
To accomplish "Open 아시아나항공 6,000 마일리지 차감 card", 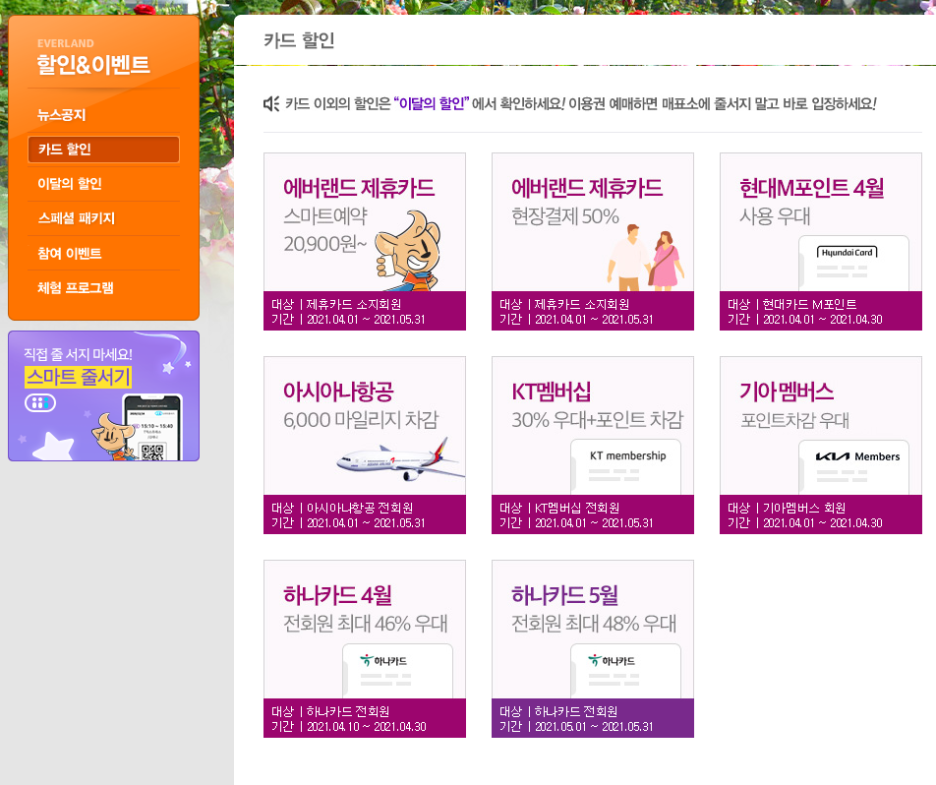I will (x=365, y=445).
